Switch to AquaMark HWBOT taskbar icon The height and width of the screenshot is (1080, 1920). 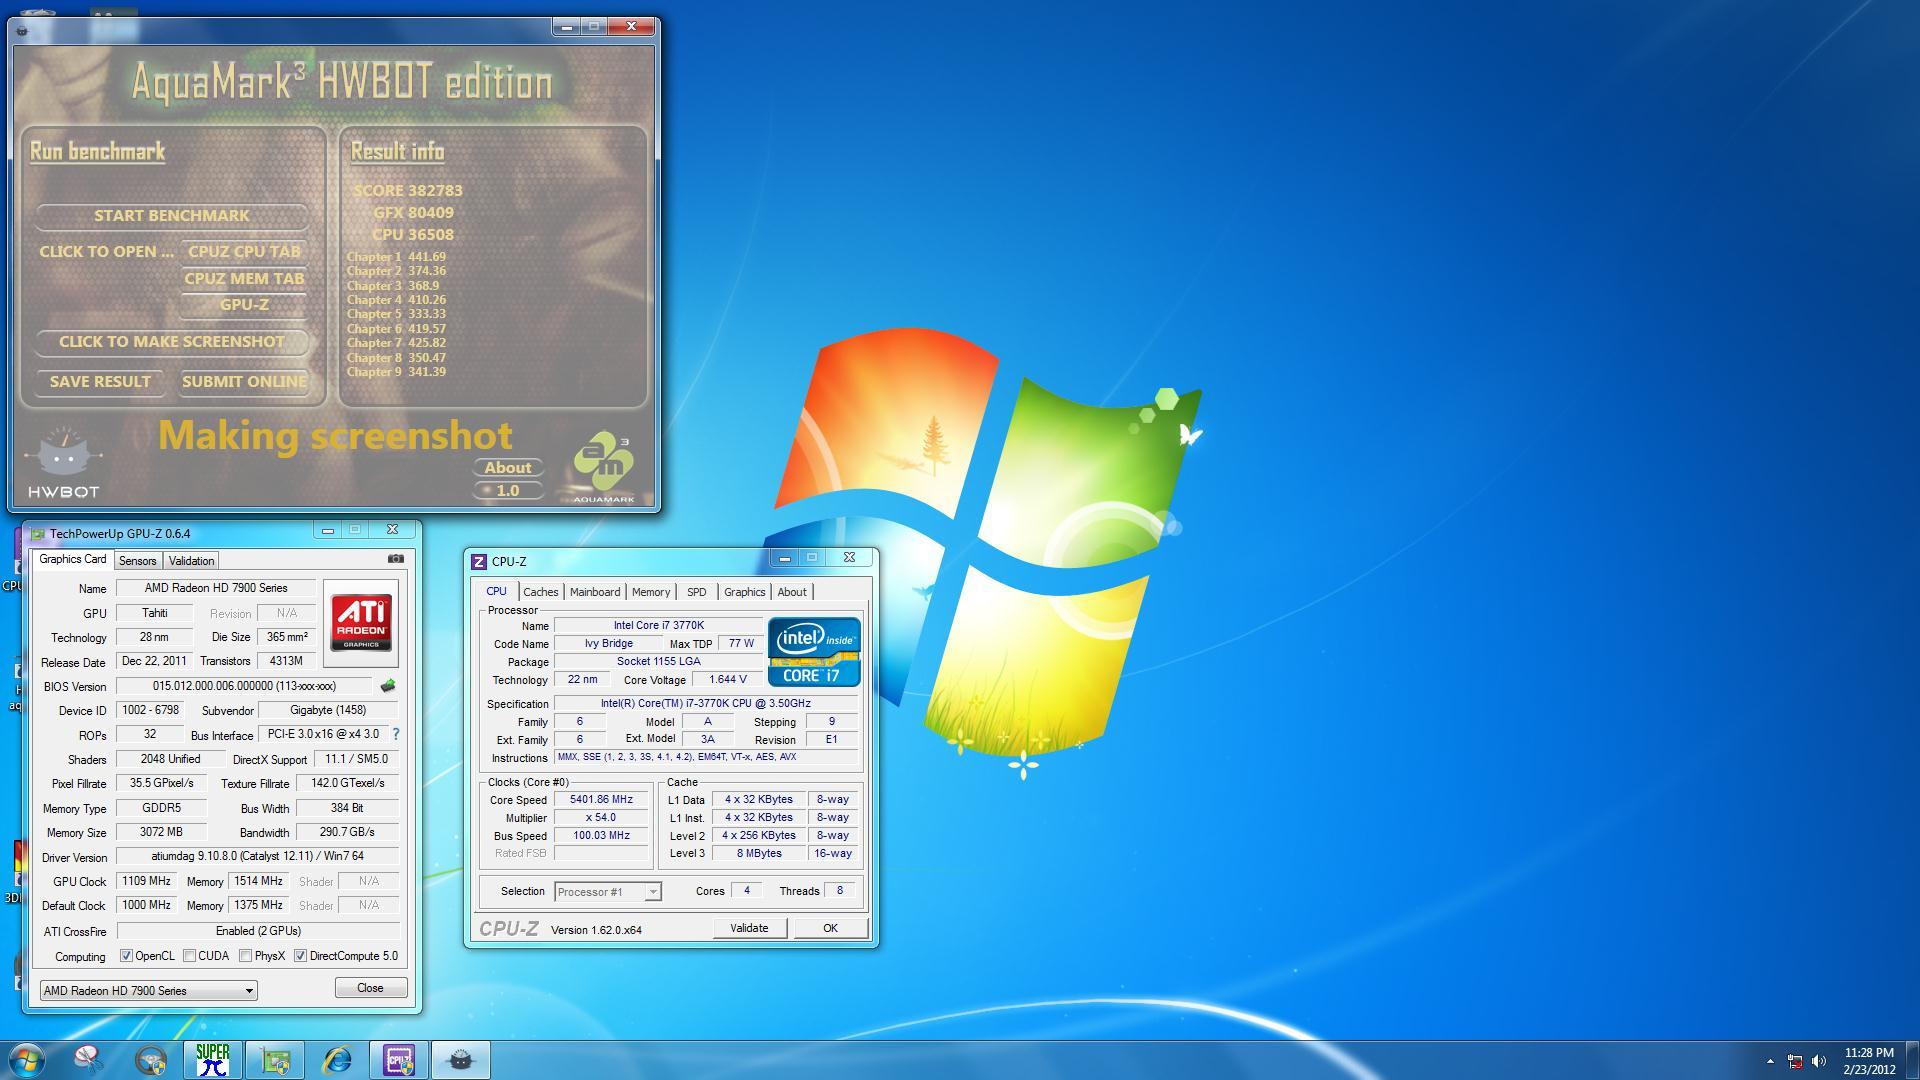tap(461, 1059)
